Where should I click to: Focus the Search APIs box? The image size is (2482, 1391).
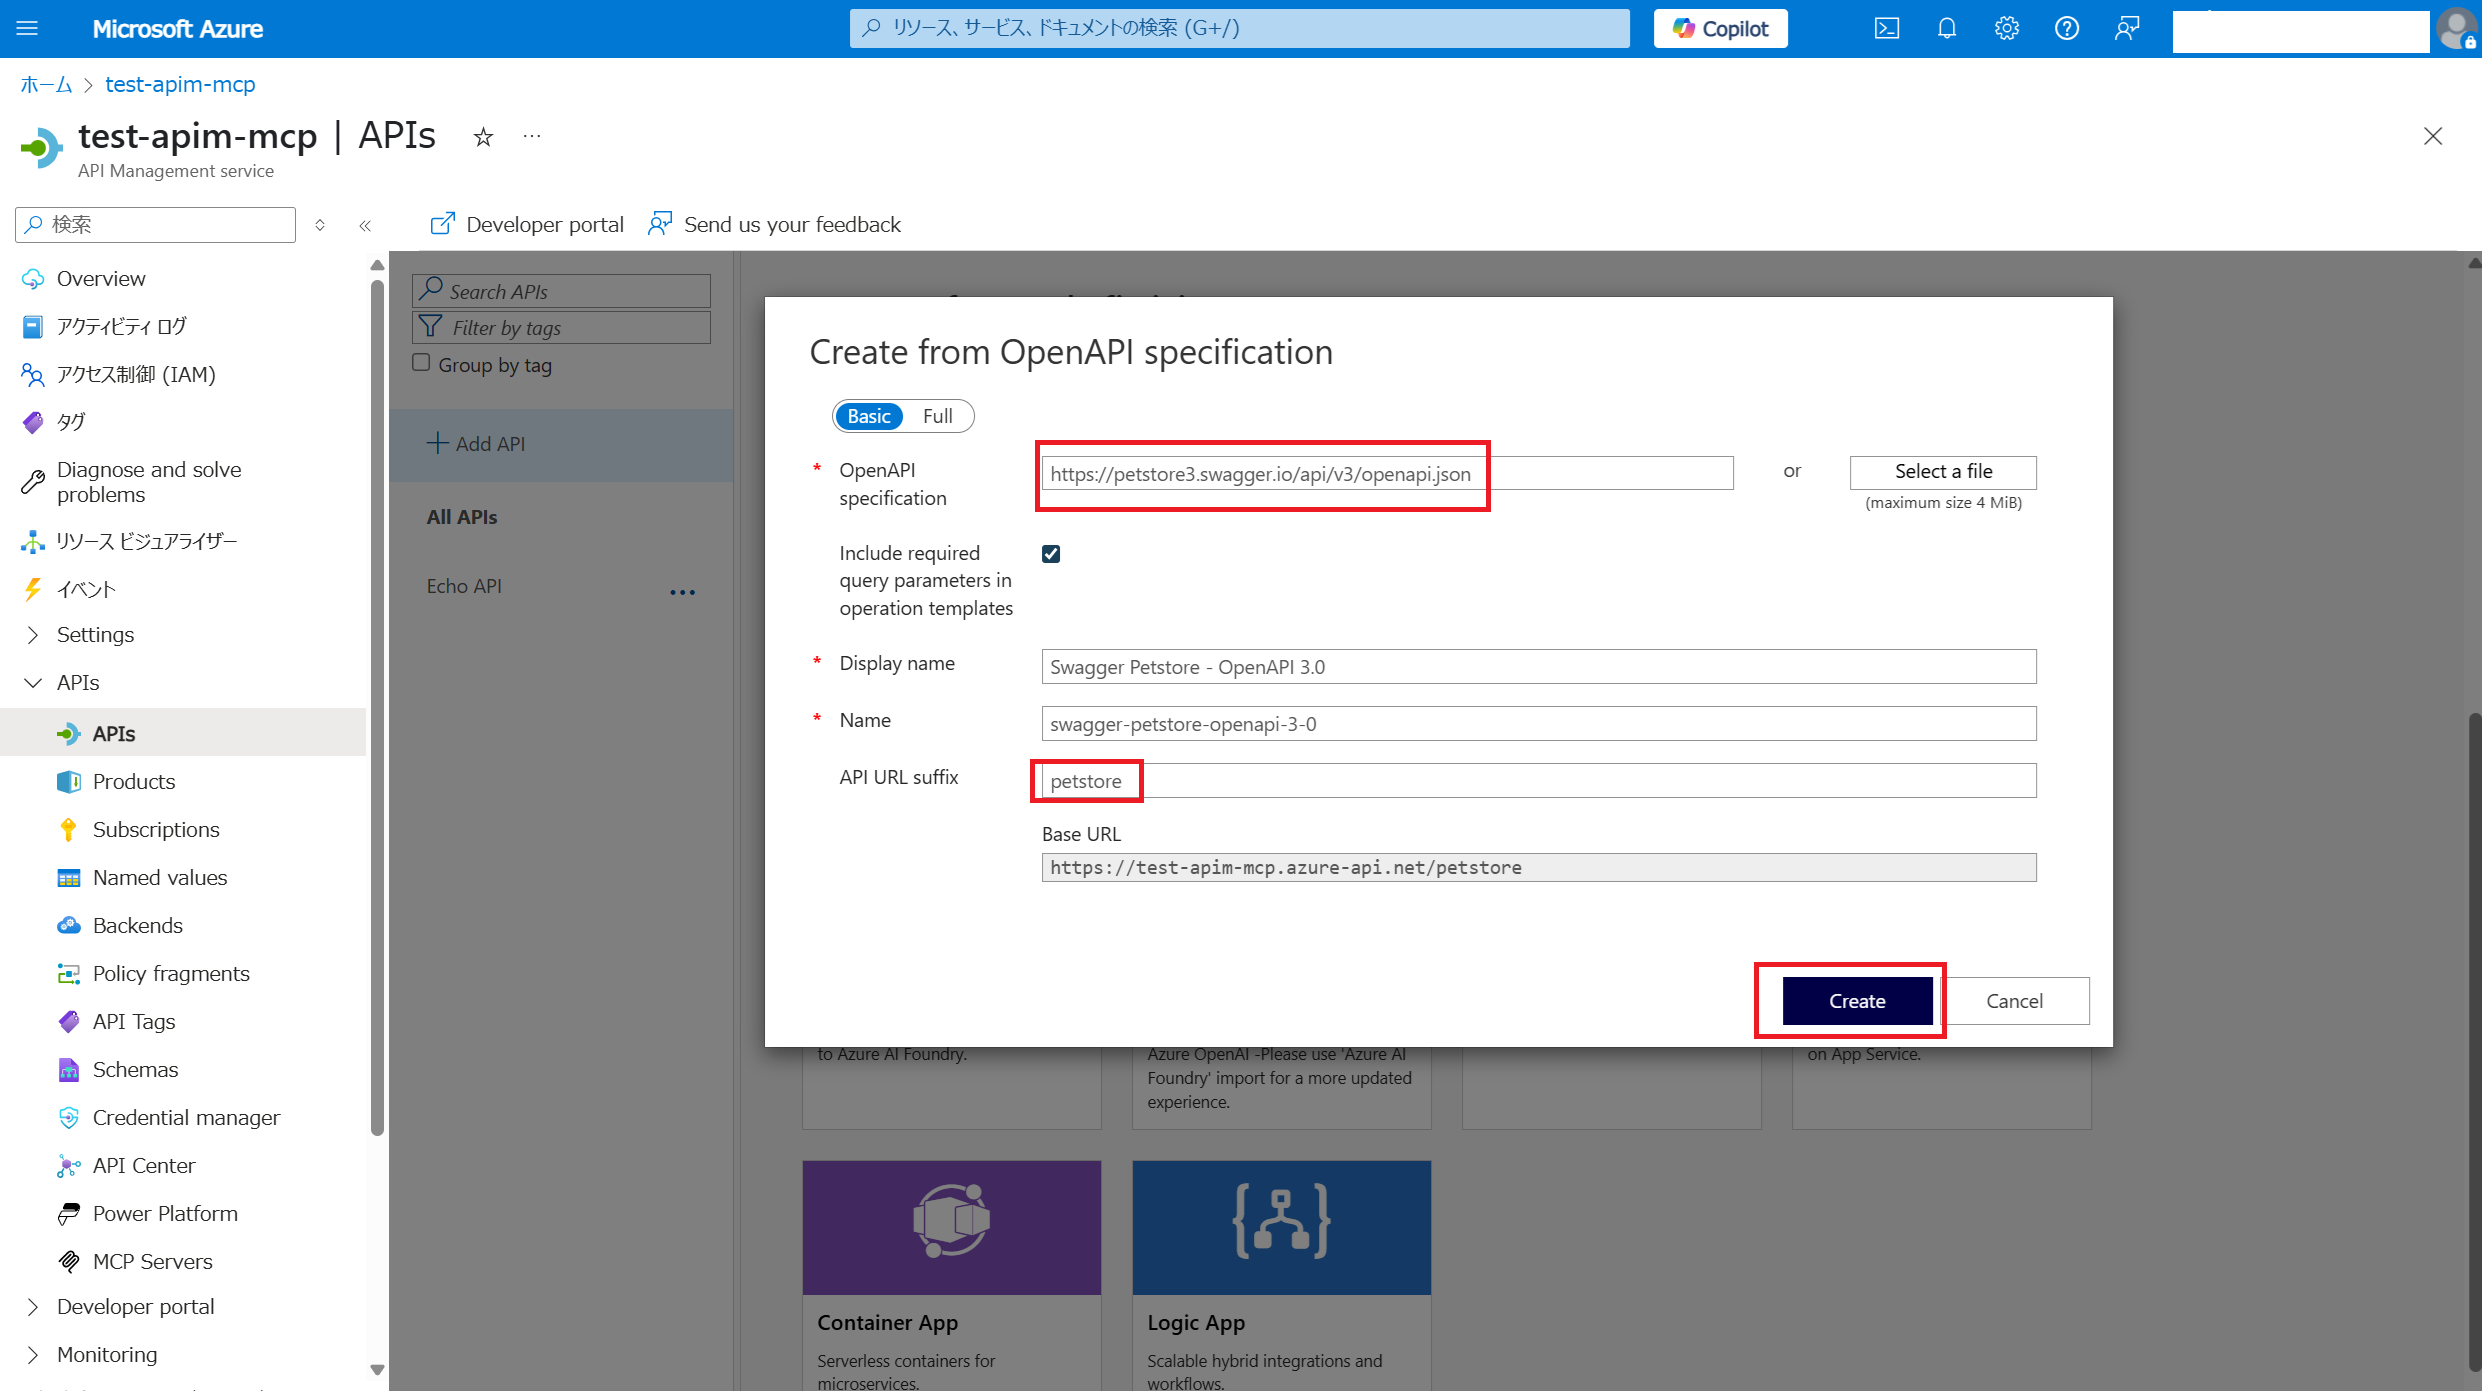pyautogui.click(x=561, y=291)
